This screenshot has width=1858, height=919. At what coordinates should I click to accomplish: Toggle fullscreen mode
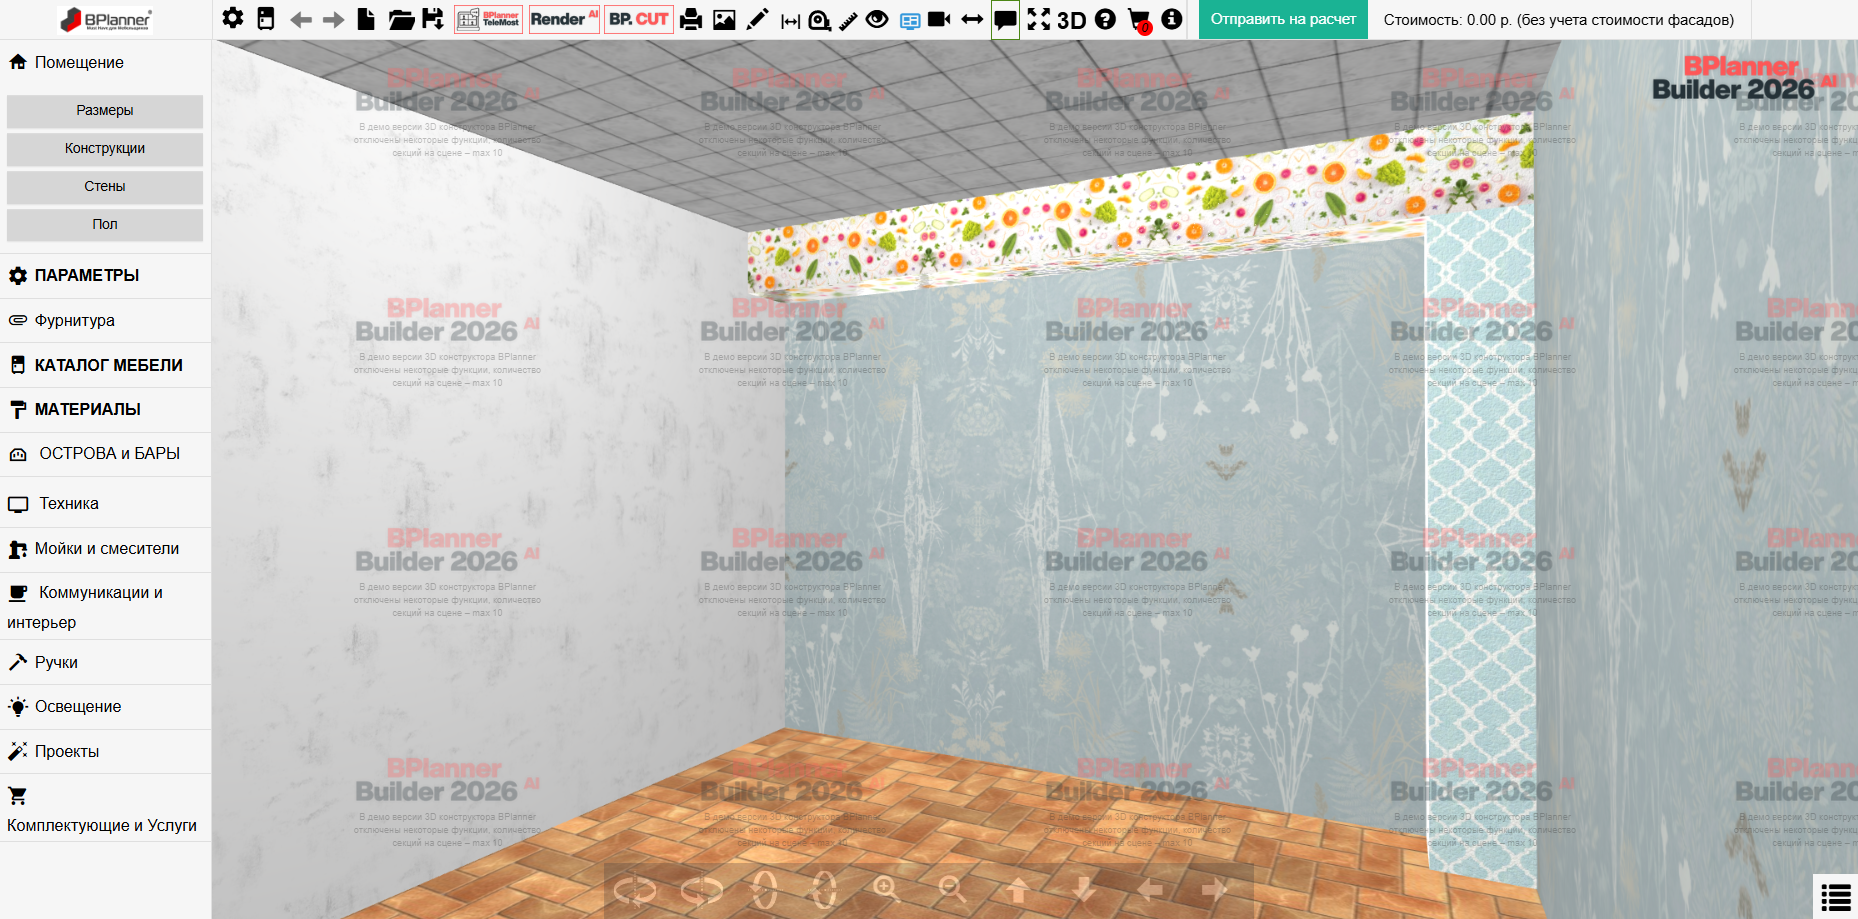[1039, 19]
